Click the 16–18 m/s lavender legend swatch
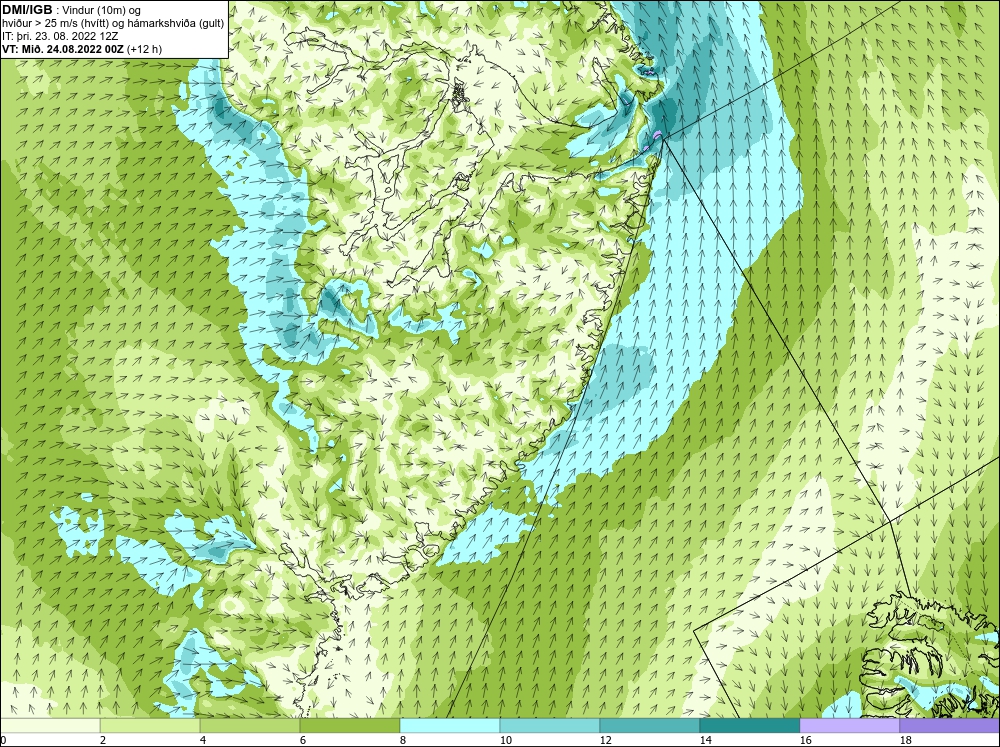This screenshot has height=747, width=1000. coord(849,726)
